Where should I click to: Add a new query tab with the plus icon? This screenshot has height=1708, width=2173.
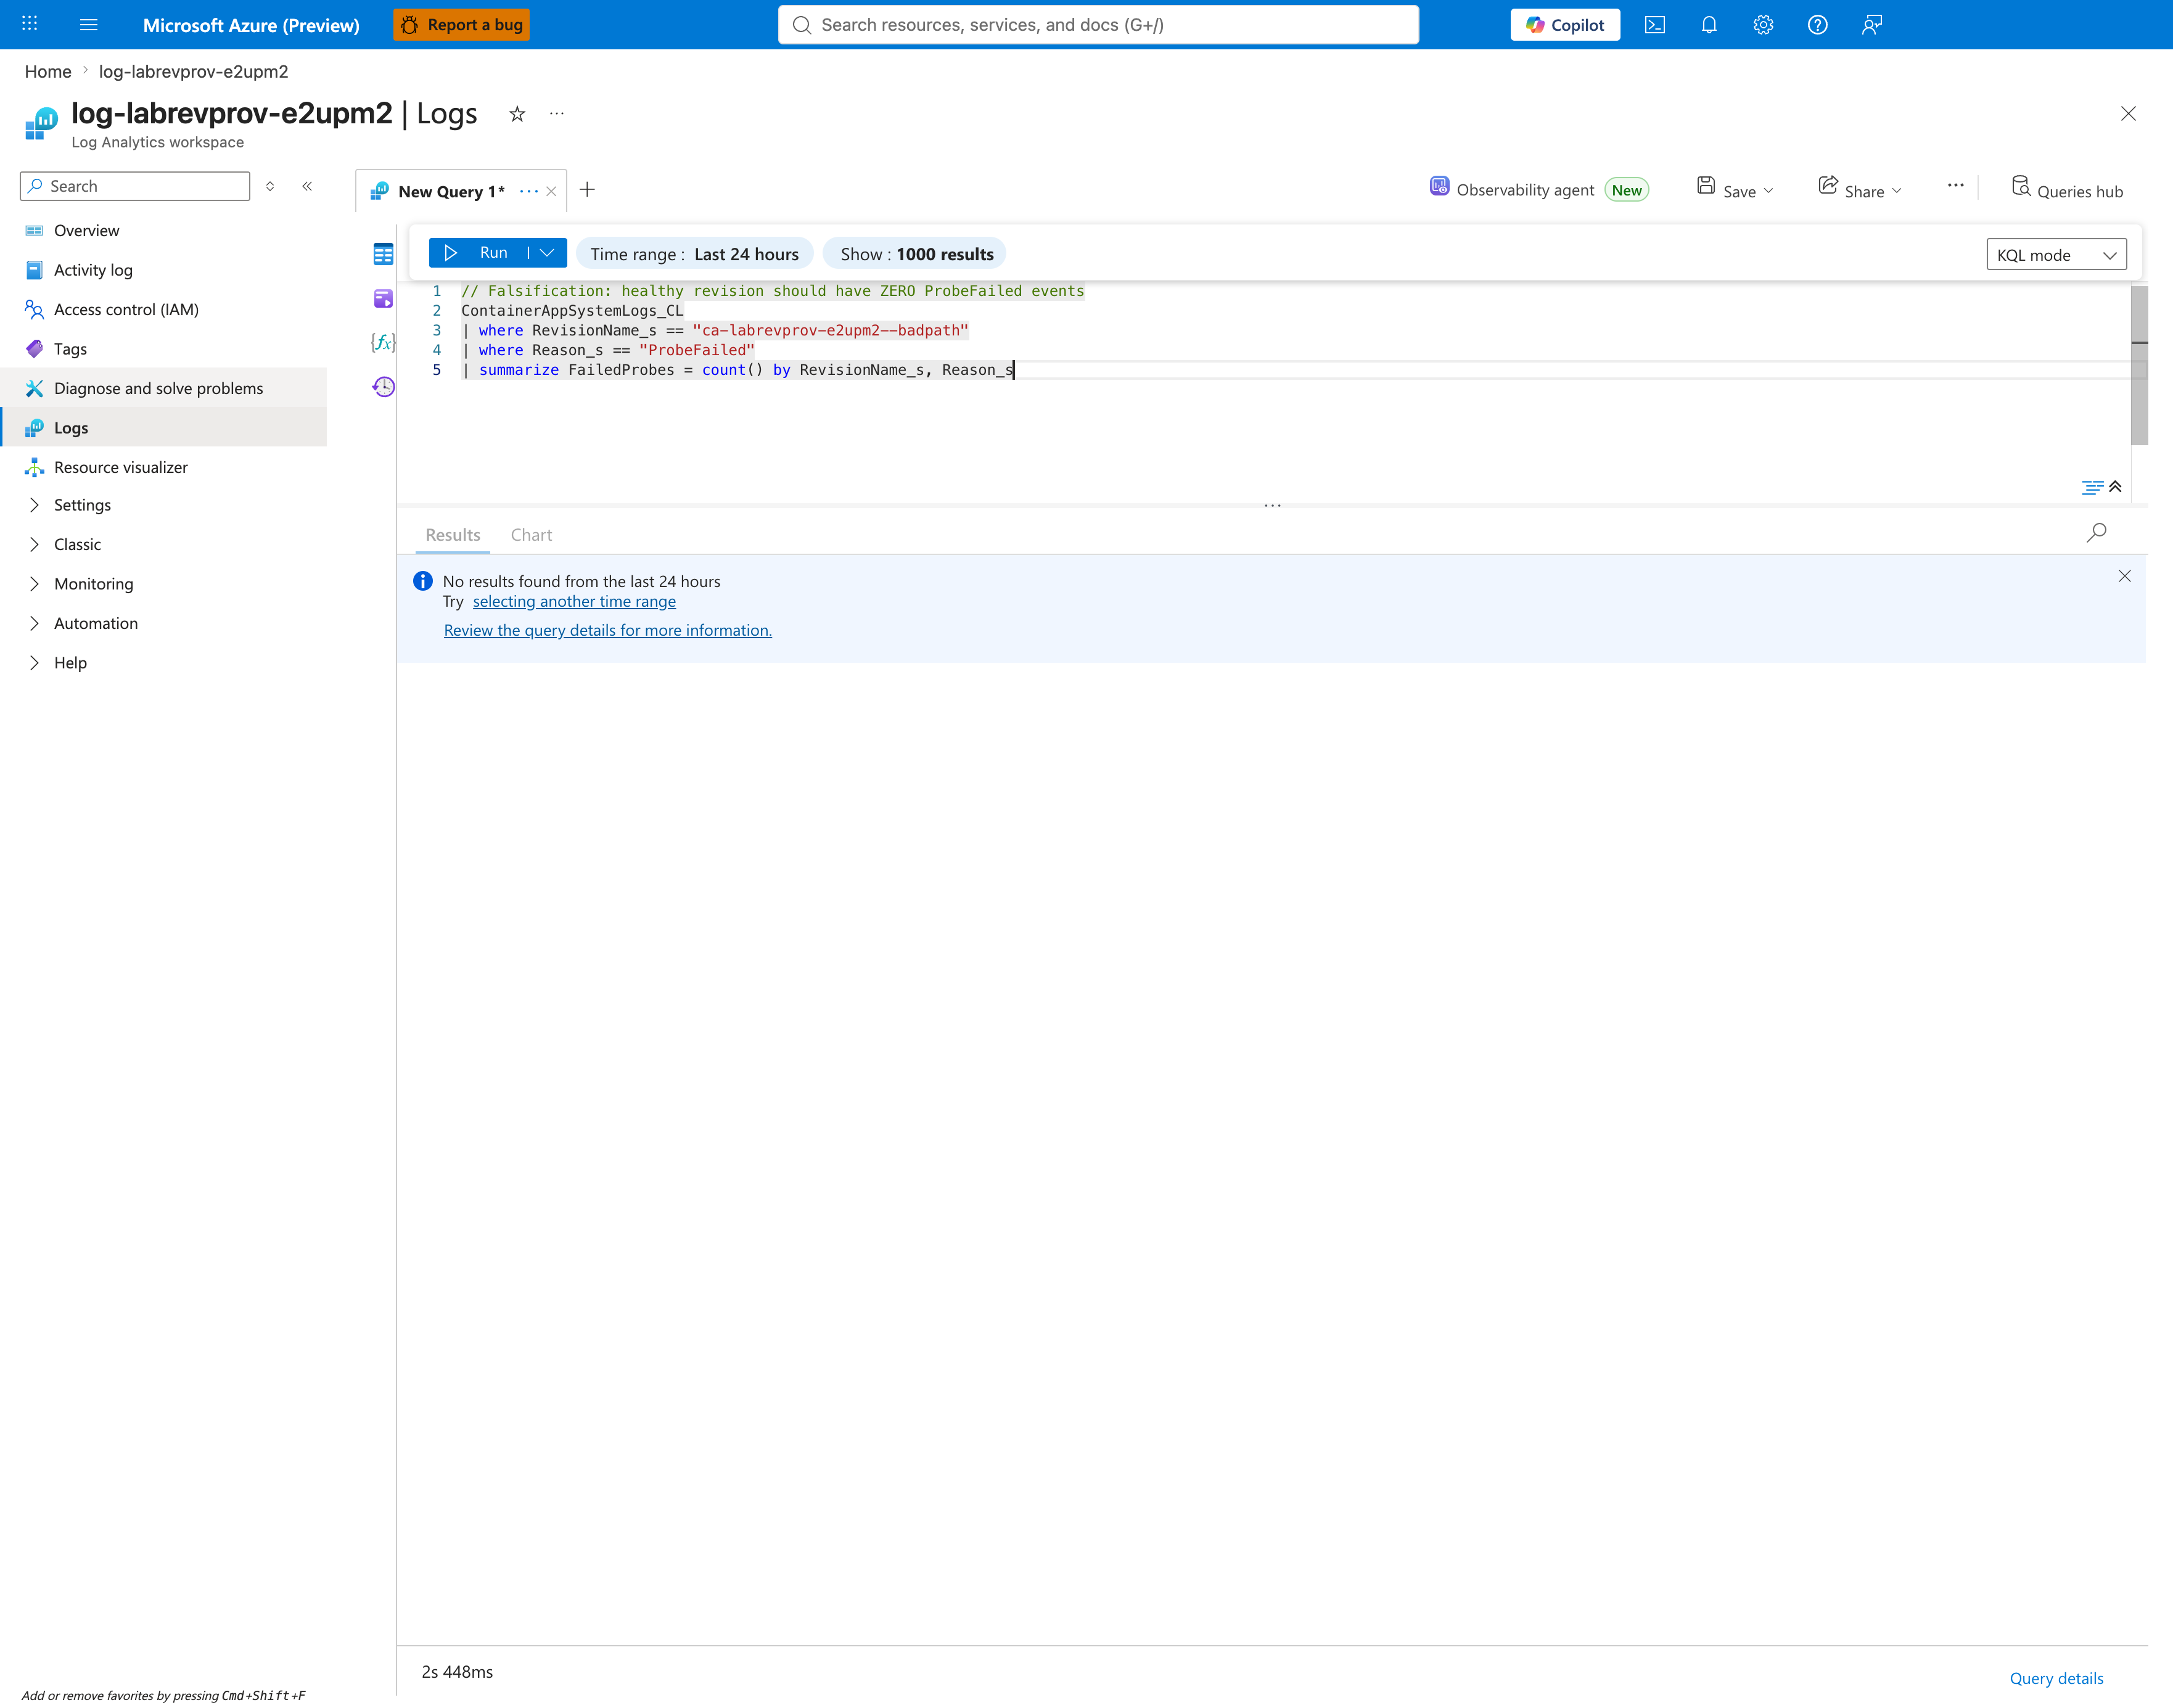(587, 190)
